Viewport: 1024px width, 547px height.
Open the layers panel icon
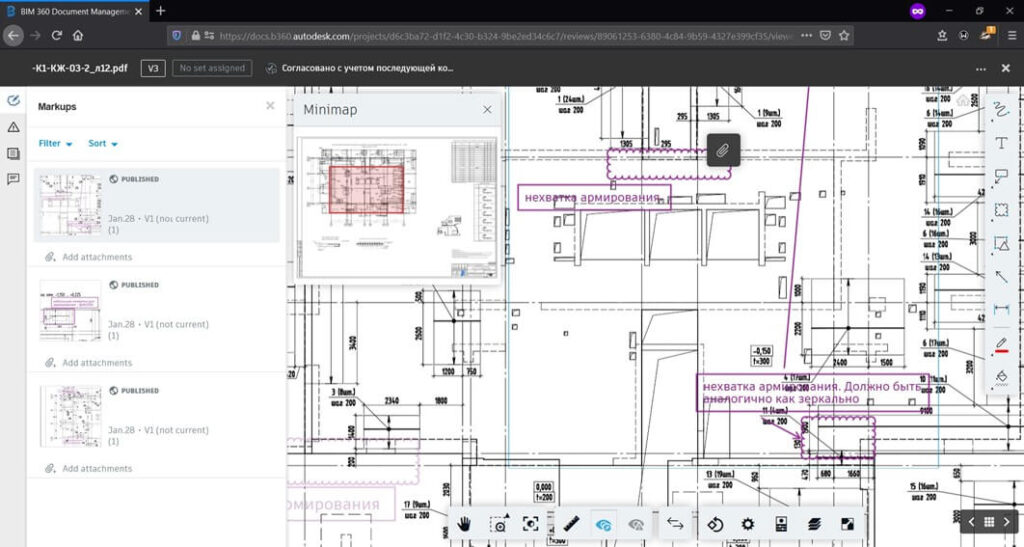pos(814,524)
